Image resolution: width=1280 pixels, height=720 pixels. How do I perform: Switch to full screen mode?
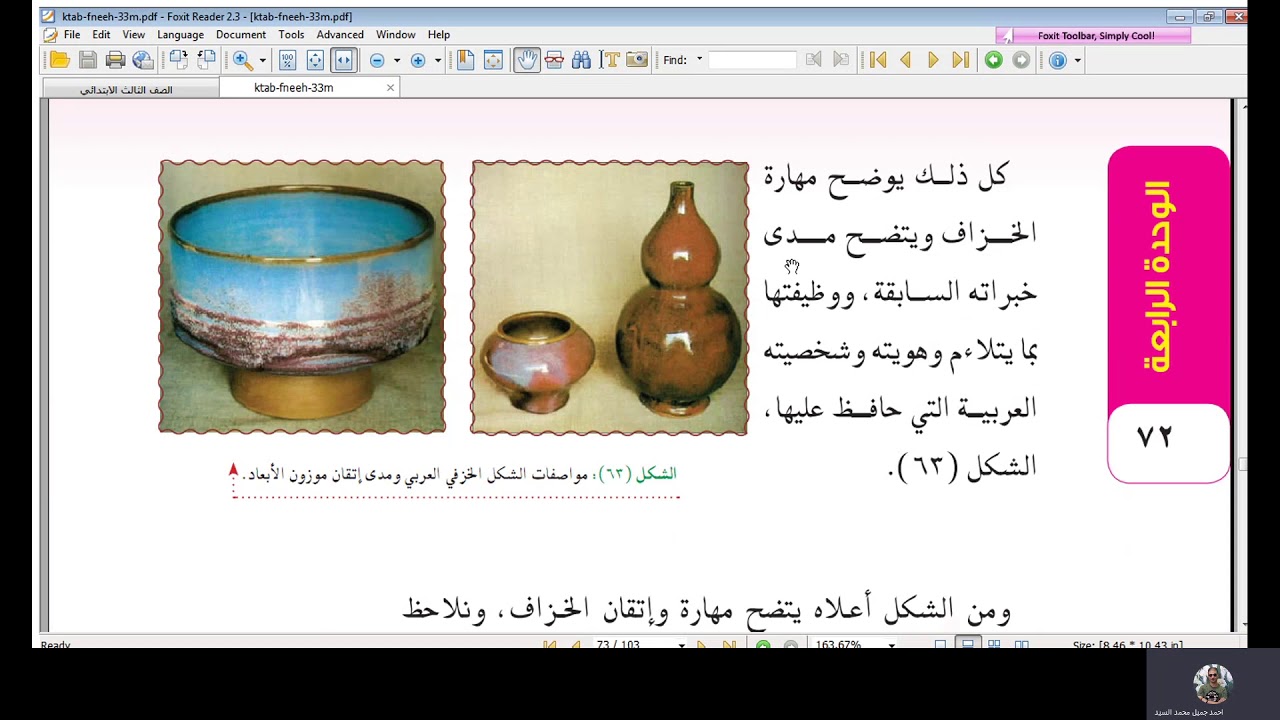point(493,60)
